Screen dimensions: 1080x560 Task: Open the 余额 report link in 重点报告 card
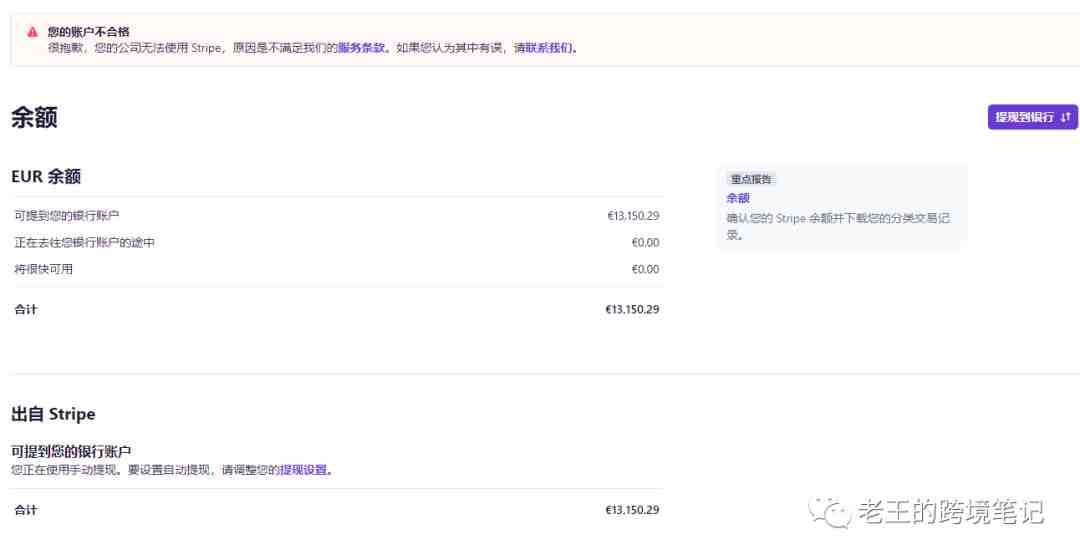(738, 198)
